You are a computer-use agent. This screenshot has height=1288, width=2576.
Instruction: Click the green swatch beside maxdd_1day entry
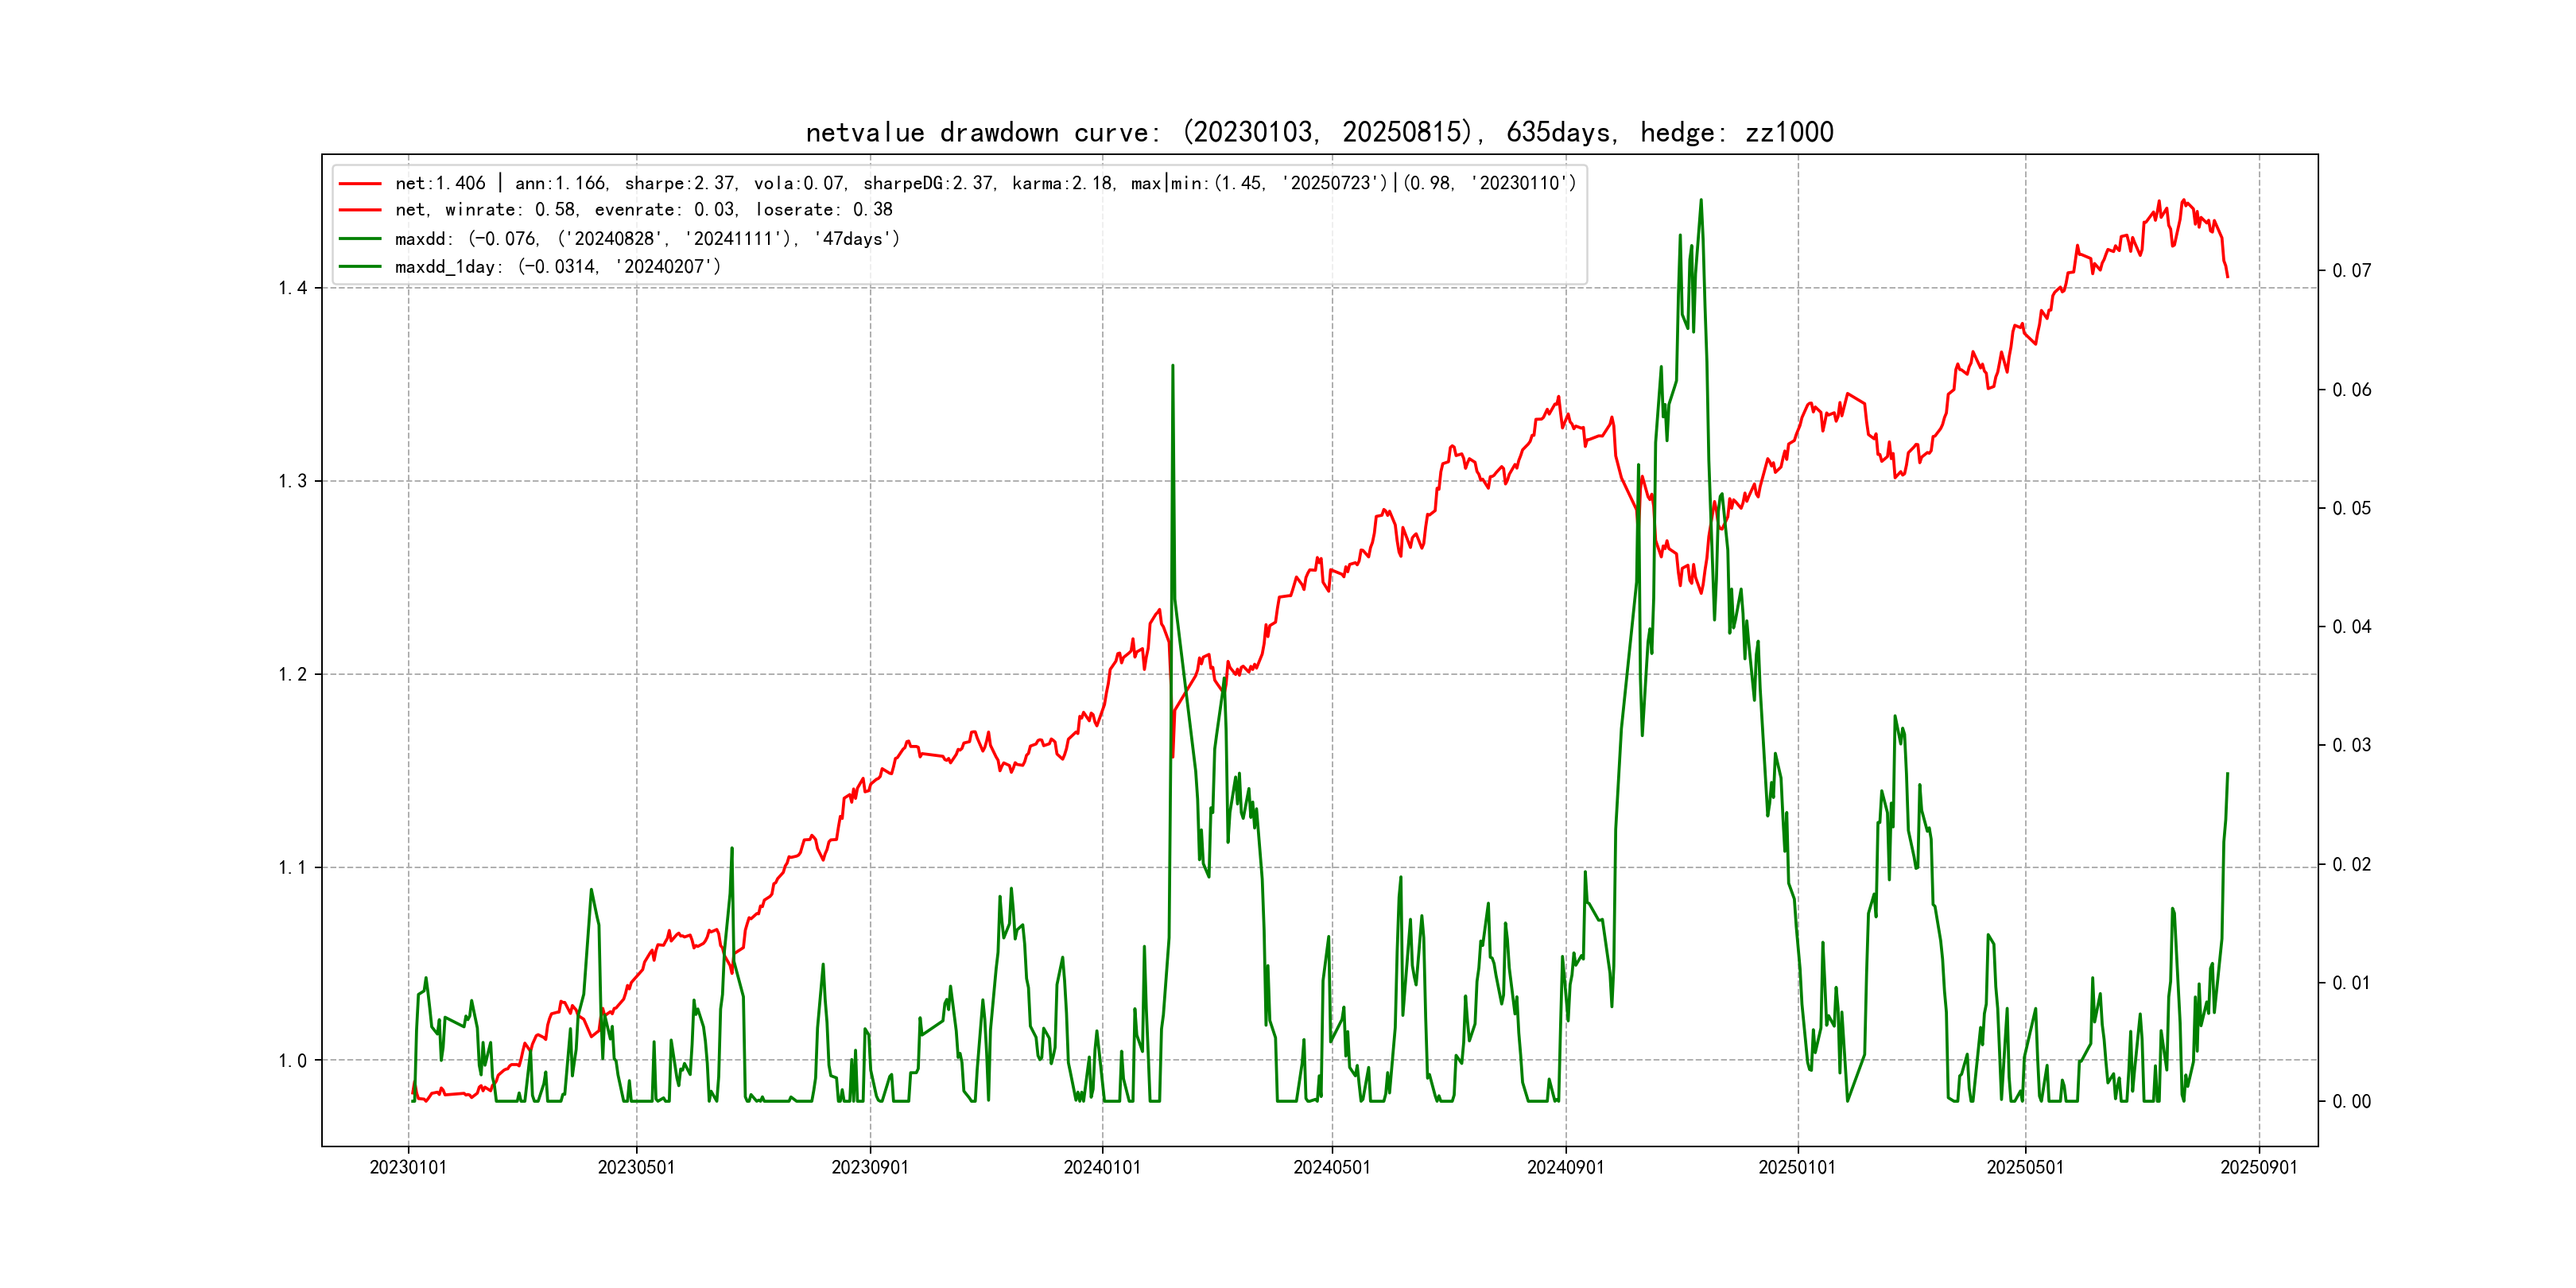coord(360,267)
